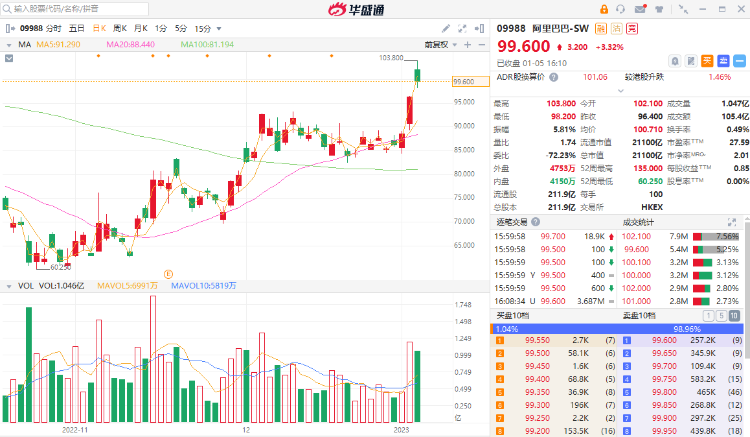Image resolution: width=750 pixels, height=437 pixels.
Task: Expand chart to fullscreen
Action: click(x=462, y=29)
